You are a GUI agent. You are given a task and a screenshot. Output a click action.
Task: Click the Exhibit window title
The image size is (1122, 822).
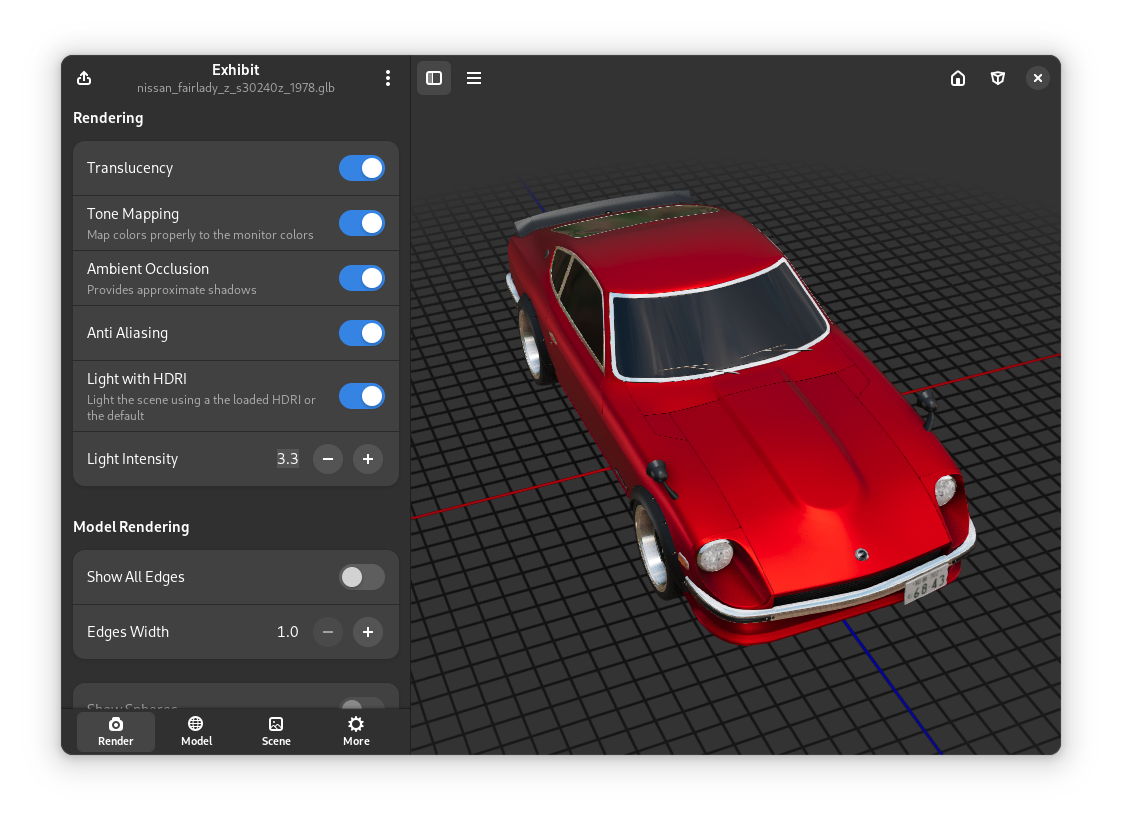pos(235,70)
